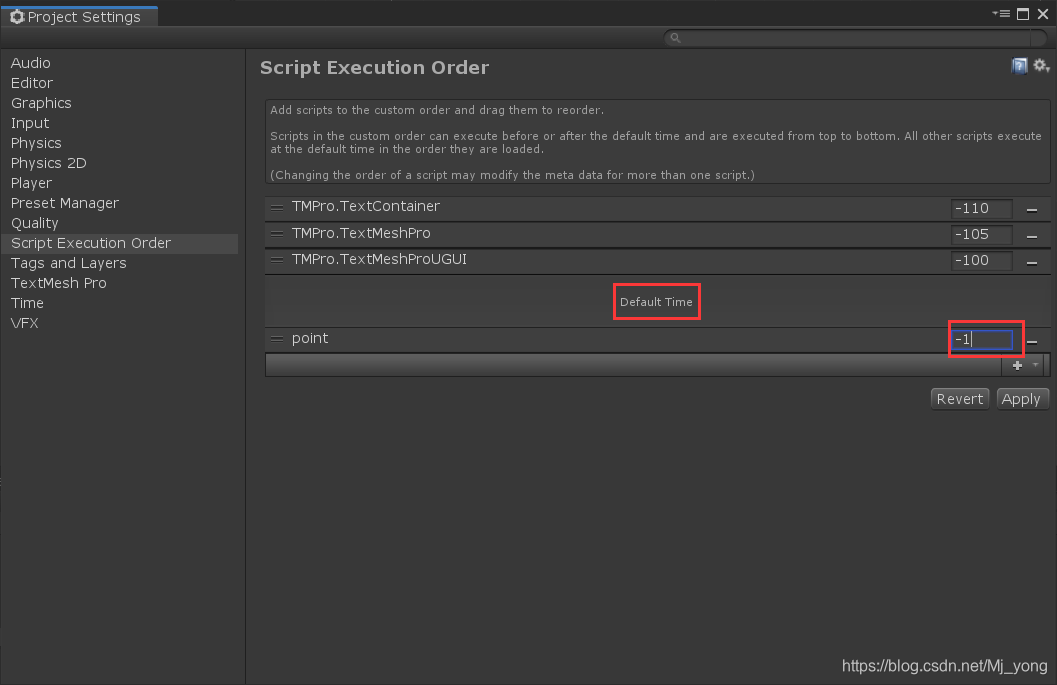This screenshot has height=685, width=1057.
Task: Select the TMPro.TextMeshPro script name
Action: [x=361, y=233]
